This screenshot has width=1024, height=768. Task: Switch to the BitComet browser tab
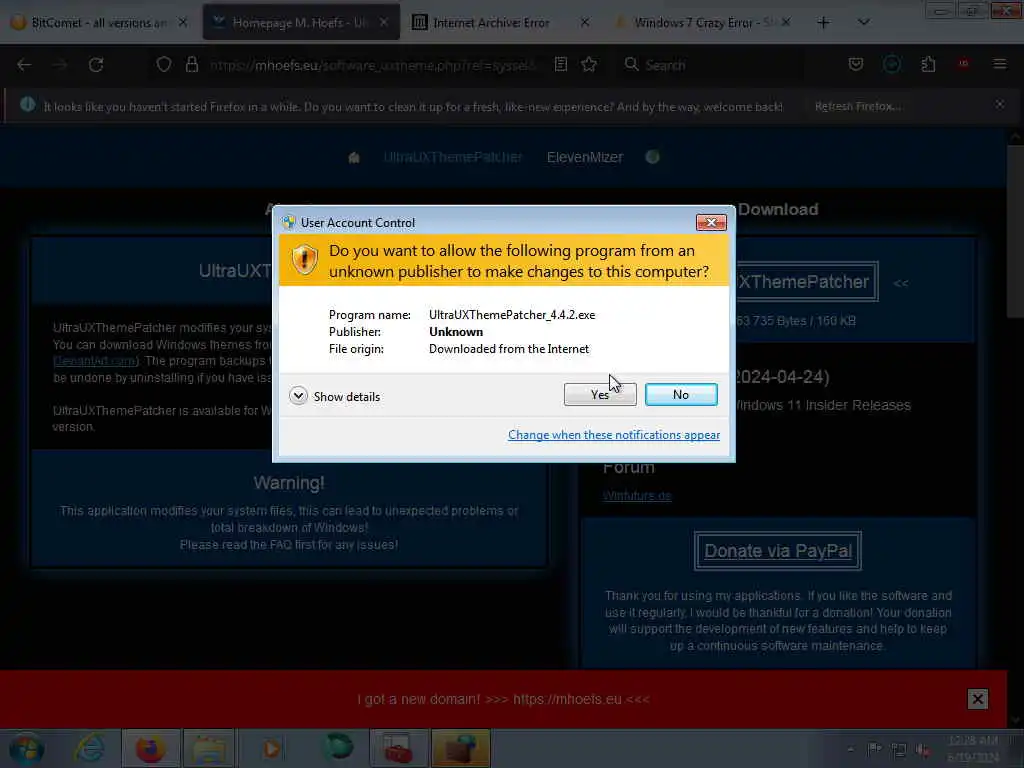pos(99,23)
